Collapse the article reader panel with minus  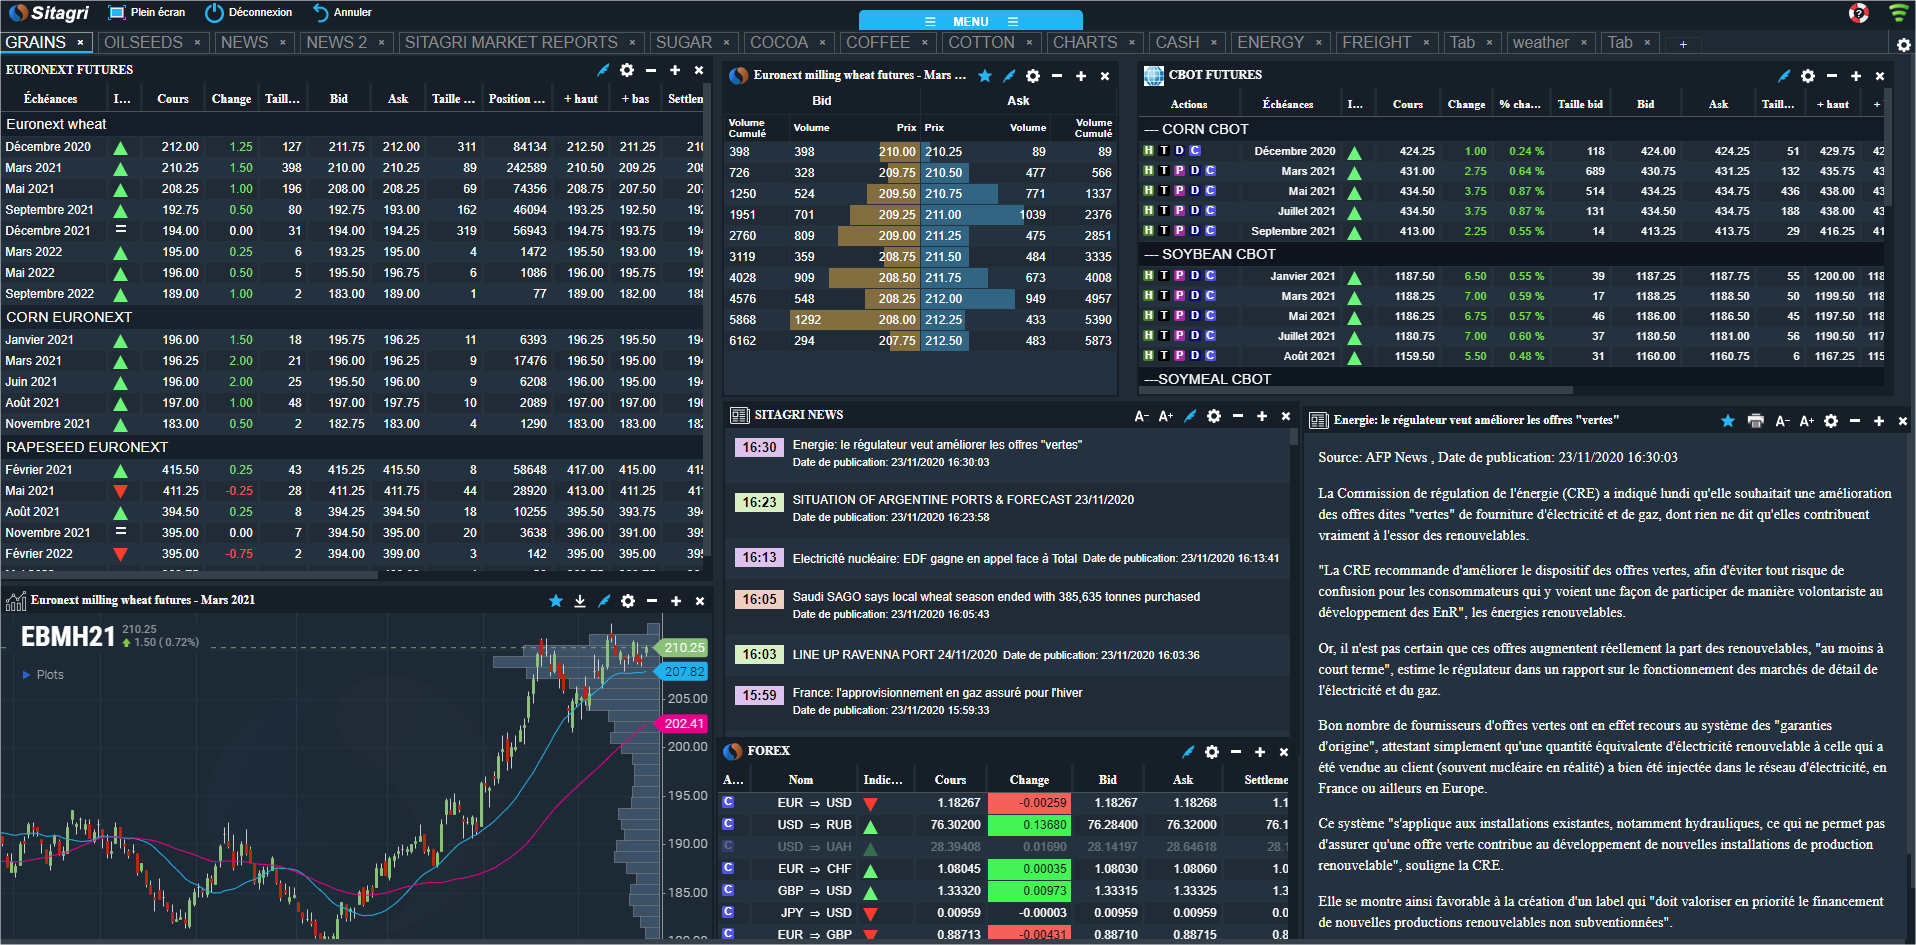coord(1855,421)
